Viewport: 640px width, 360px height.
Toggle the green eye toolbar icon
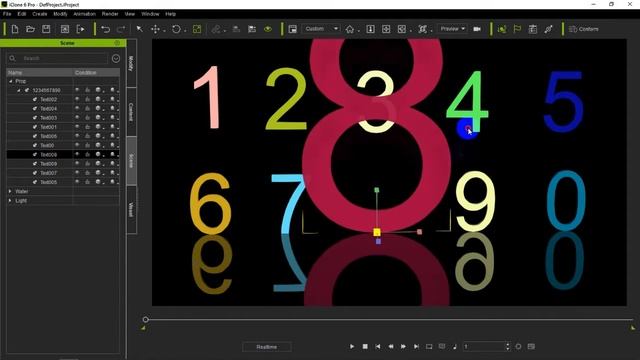coord(268,29)
